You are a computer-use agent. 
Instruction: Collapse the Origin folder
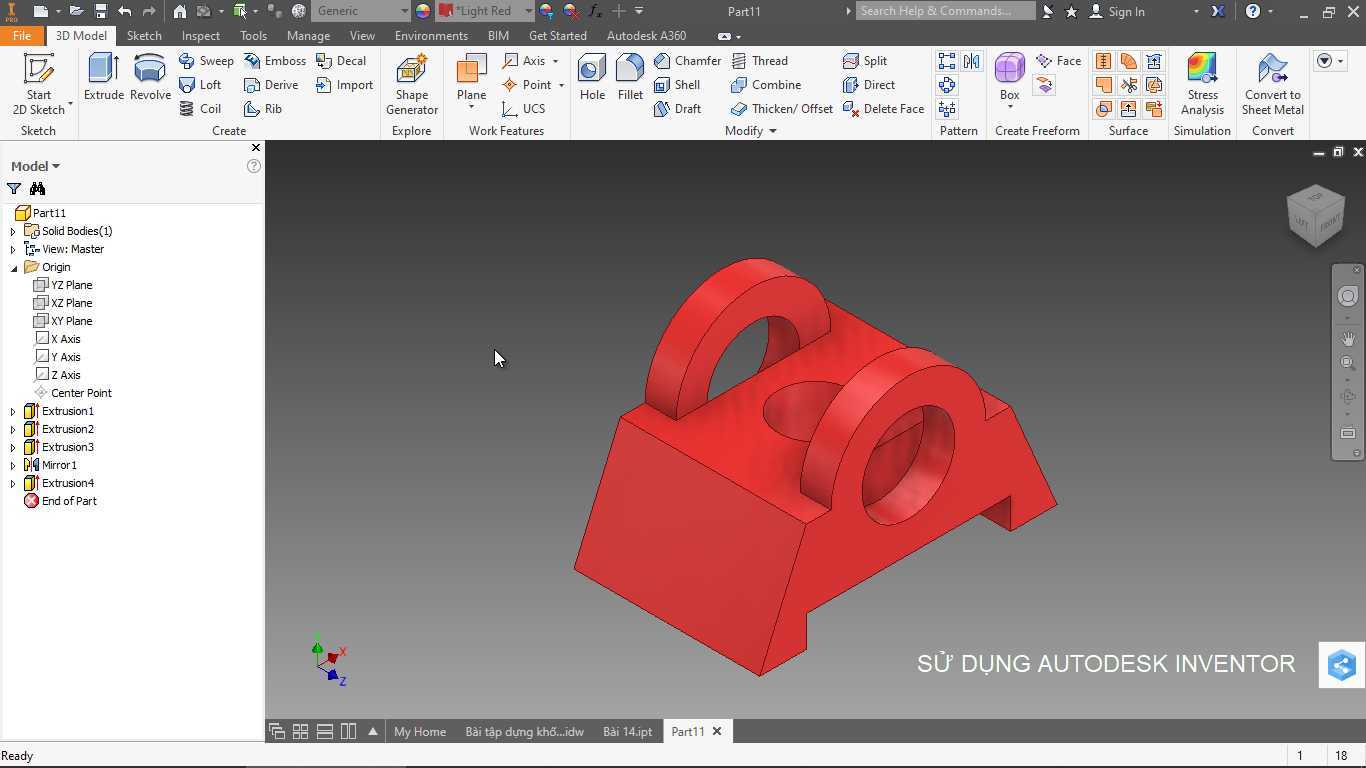[x=13, y=267]
